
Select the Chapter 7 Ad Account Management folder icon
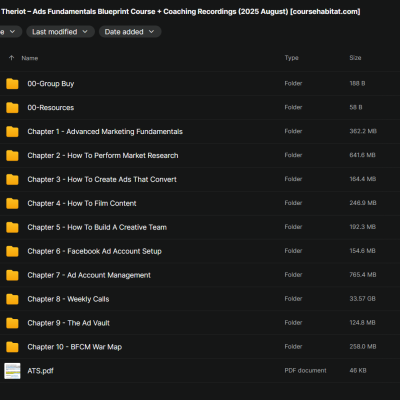pos(12,275)
